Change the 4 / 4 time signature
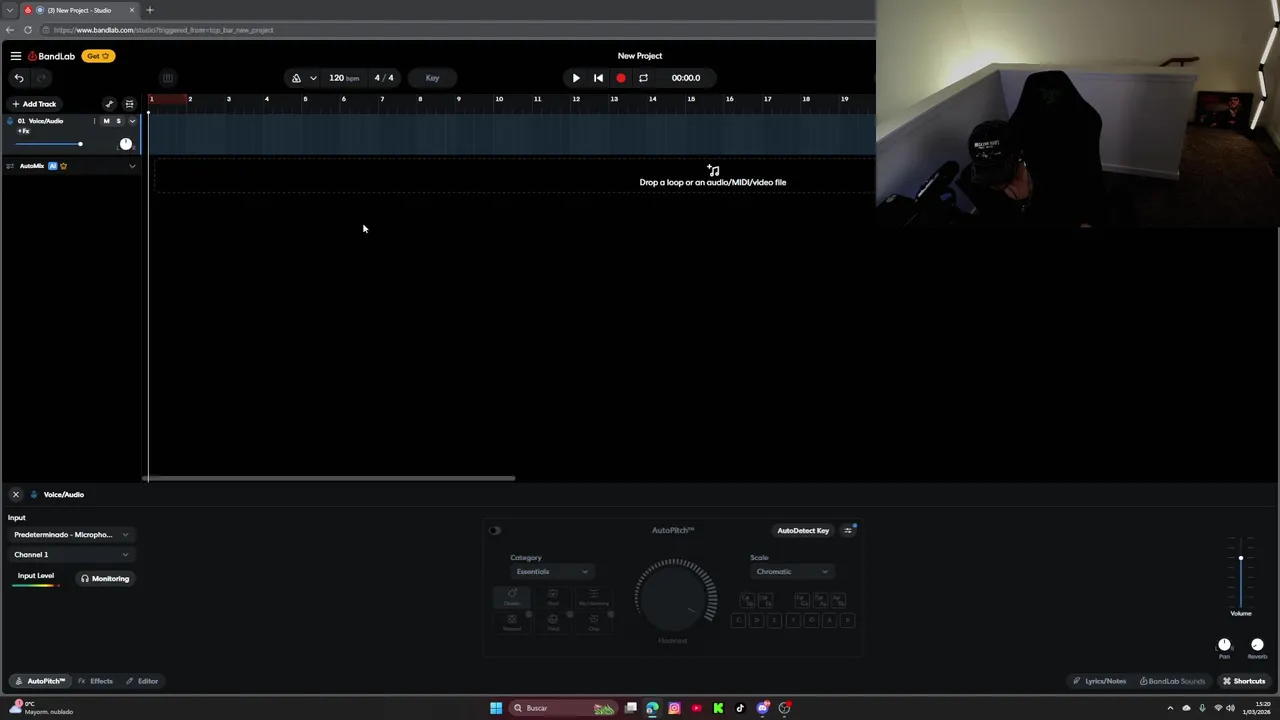Viewport: 1280px width, 720px height. (x=384, y=78)
